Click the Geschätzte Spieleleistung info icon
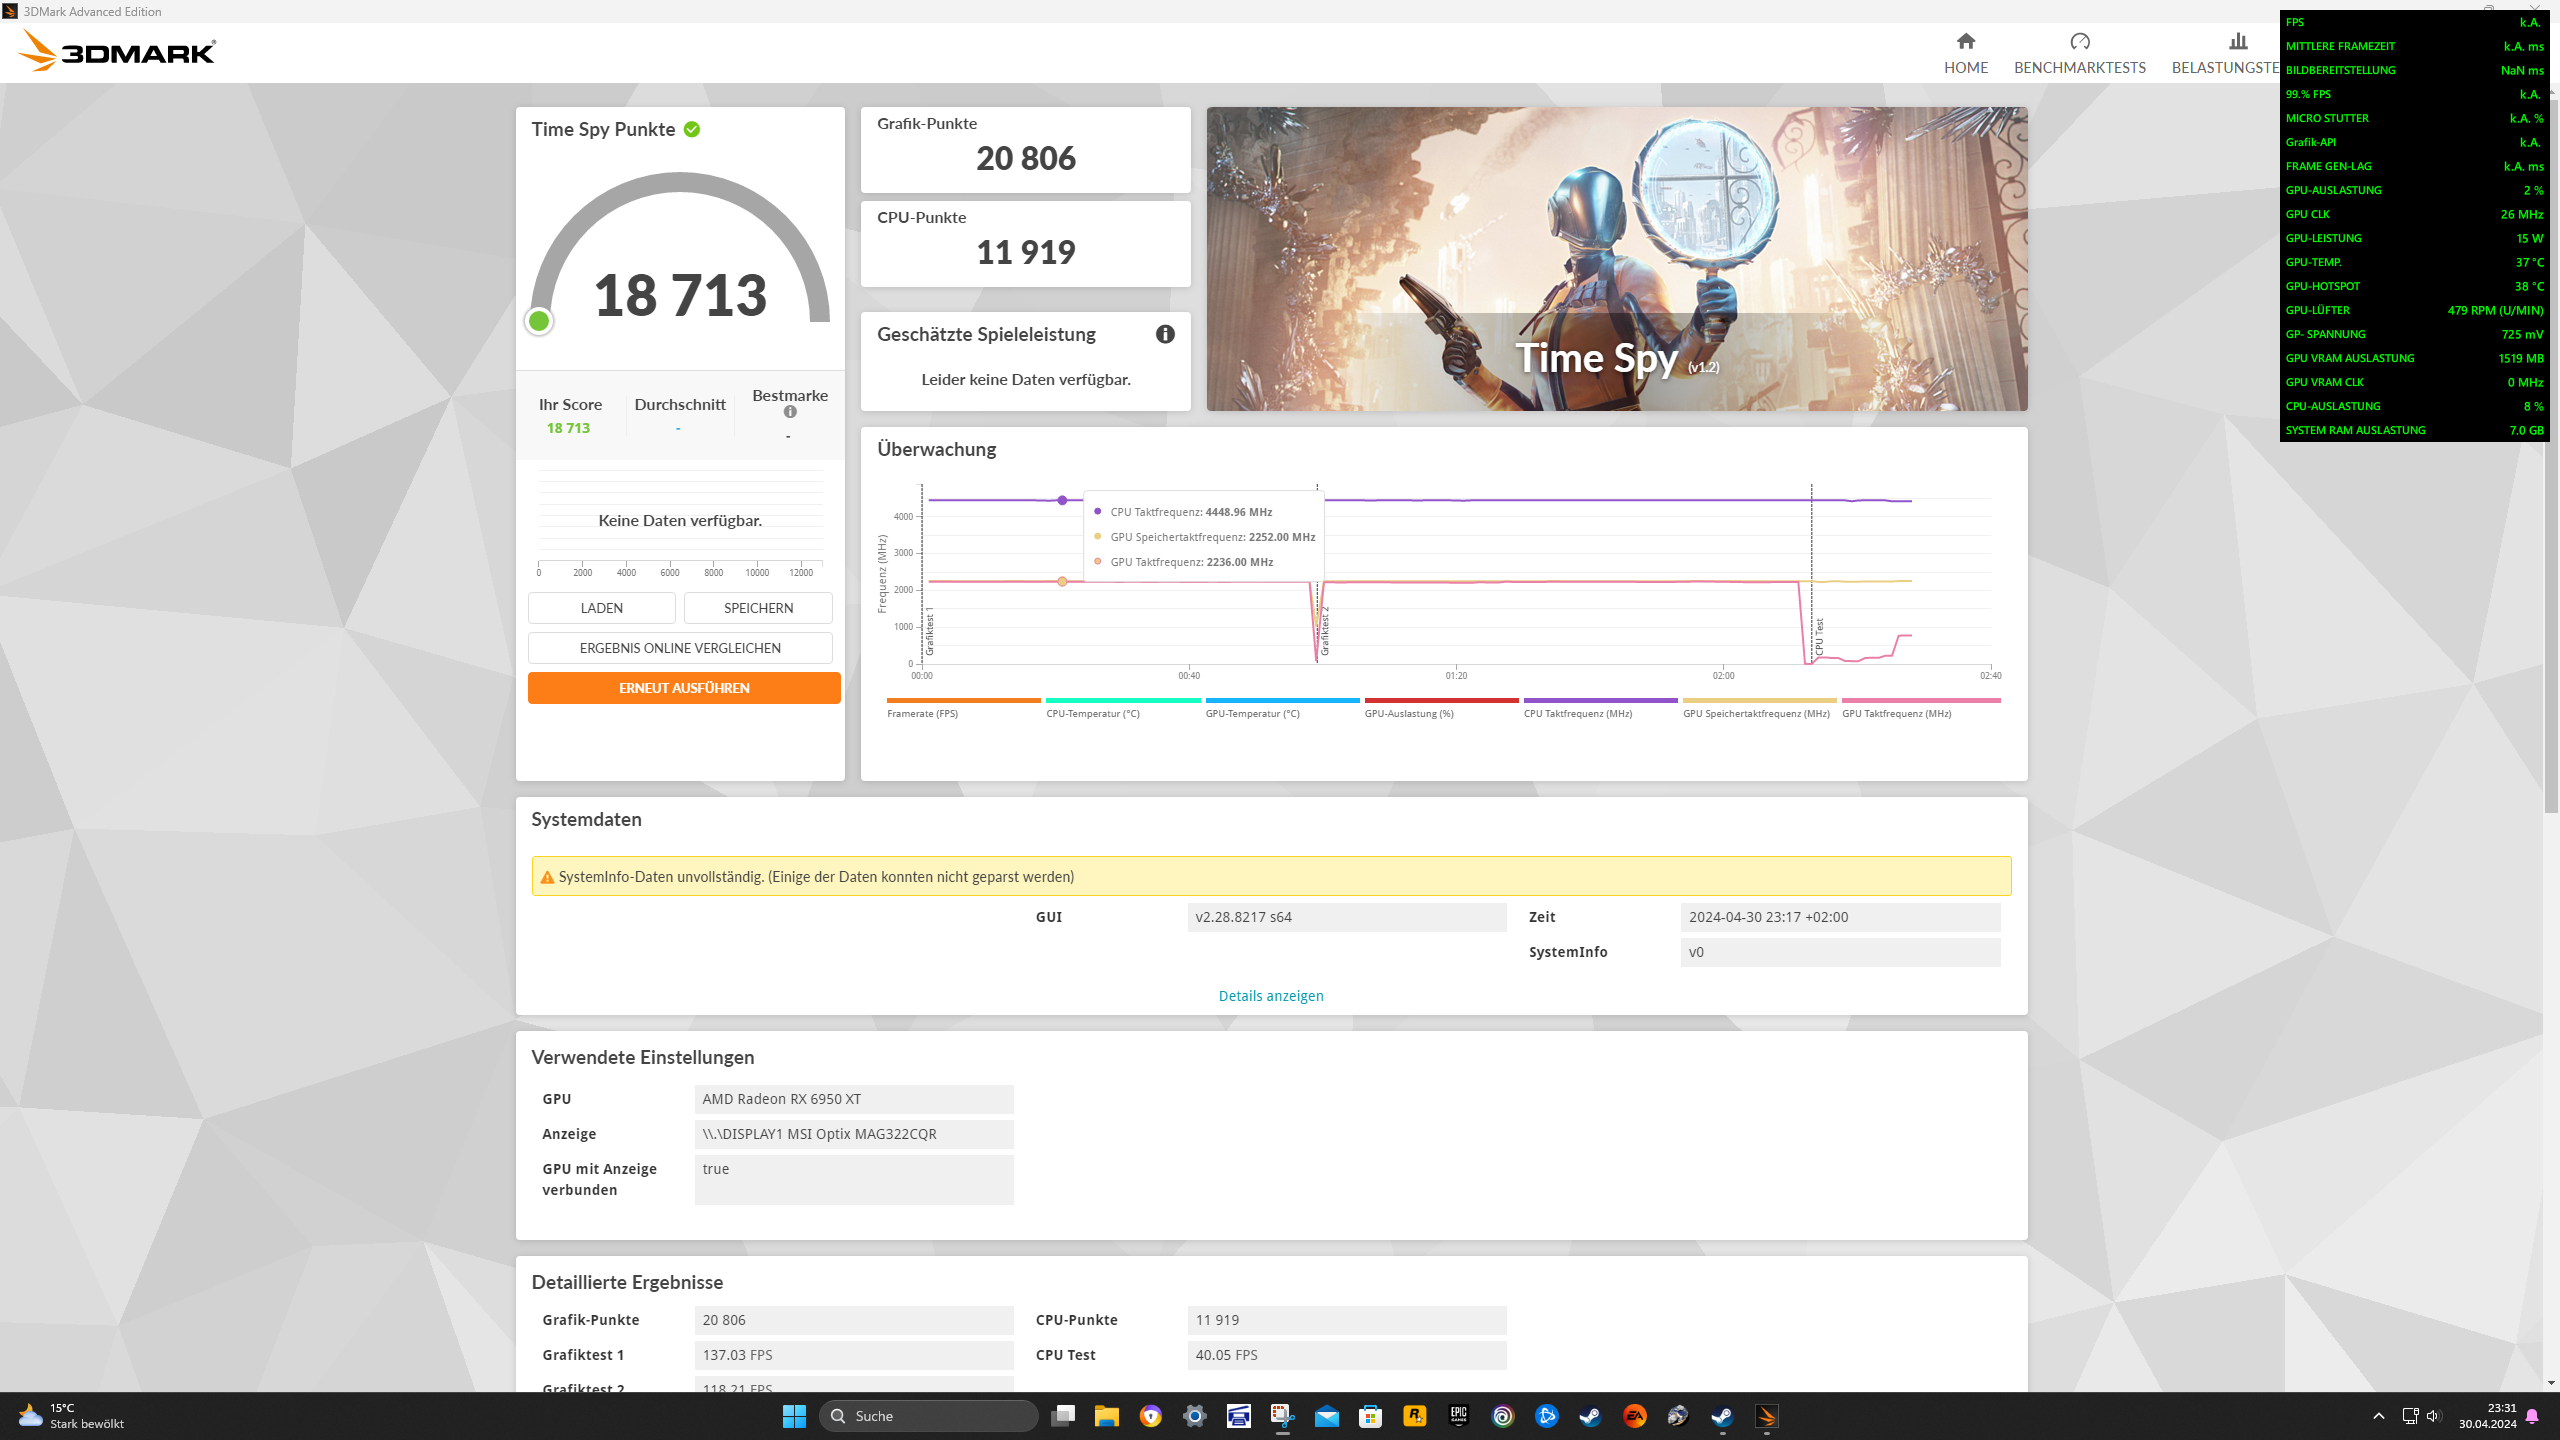 coord(1165,334)
